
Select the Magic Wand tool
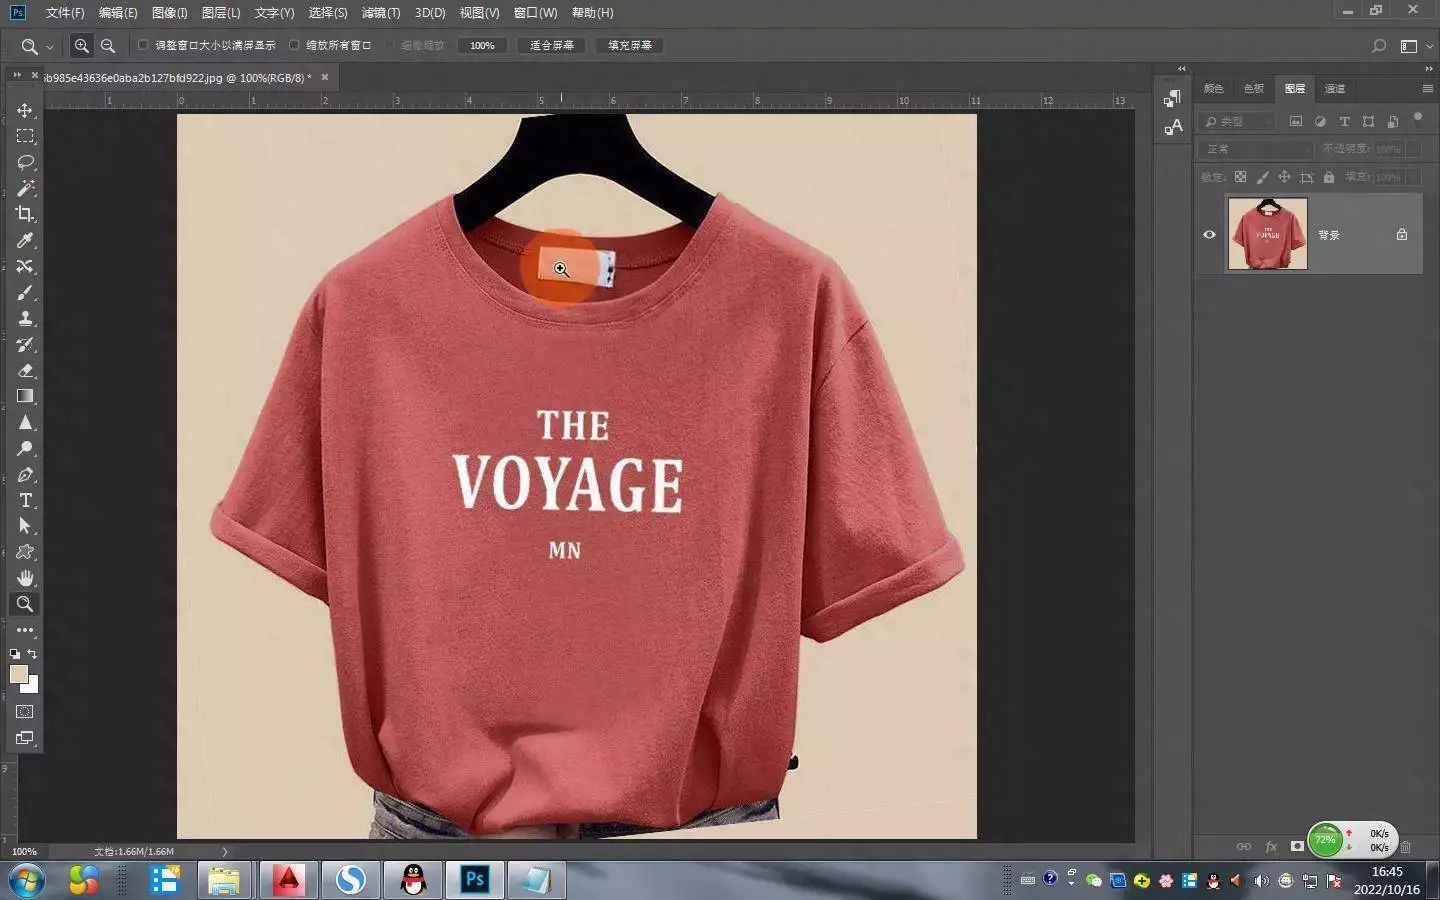(x=25, y=188)
